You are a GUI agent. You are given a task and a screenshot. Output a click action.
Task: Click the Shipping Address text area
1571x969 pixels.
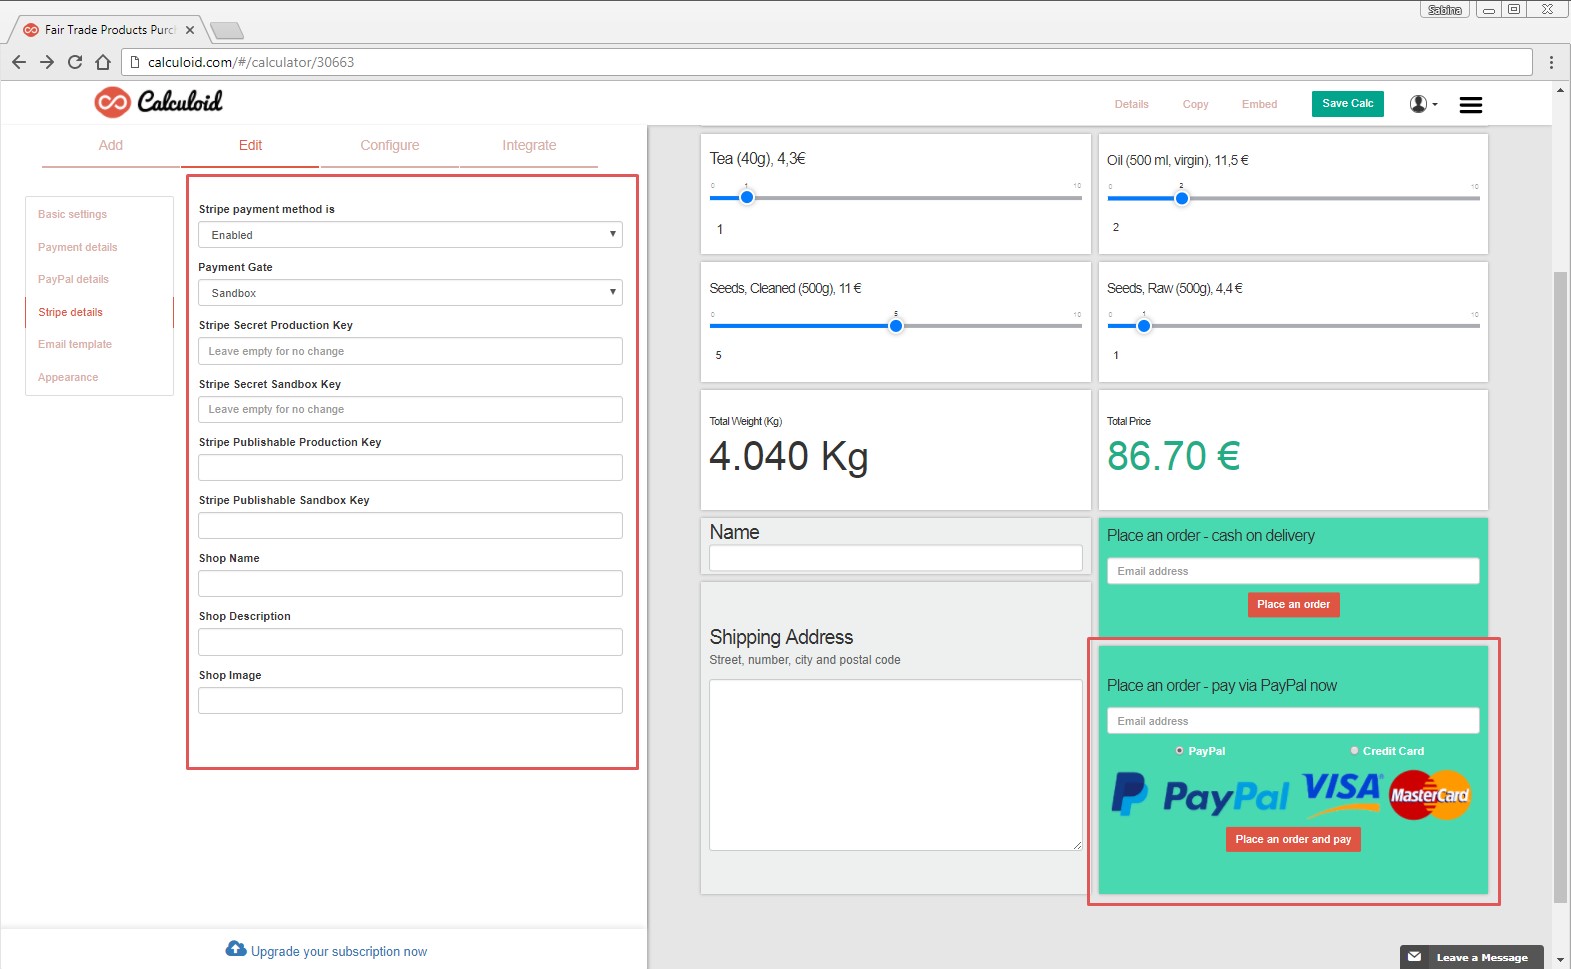[x=896, y=765]
